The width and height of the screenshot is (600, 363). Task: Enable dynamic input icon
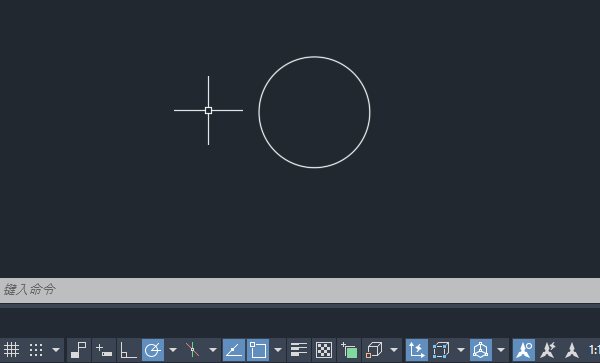click(104, 350)
